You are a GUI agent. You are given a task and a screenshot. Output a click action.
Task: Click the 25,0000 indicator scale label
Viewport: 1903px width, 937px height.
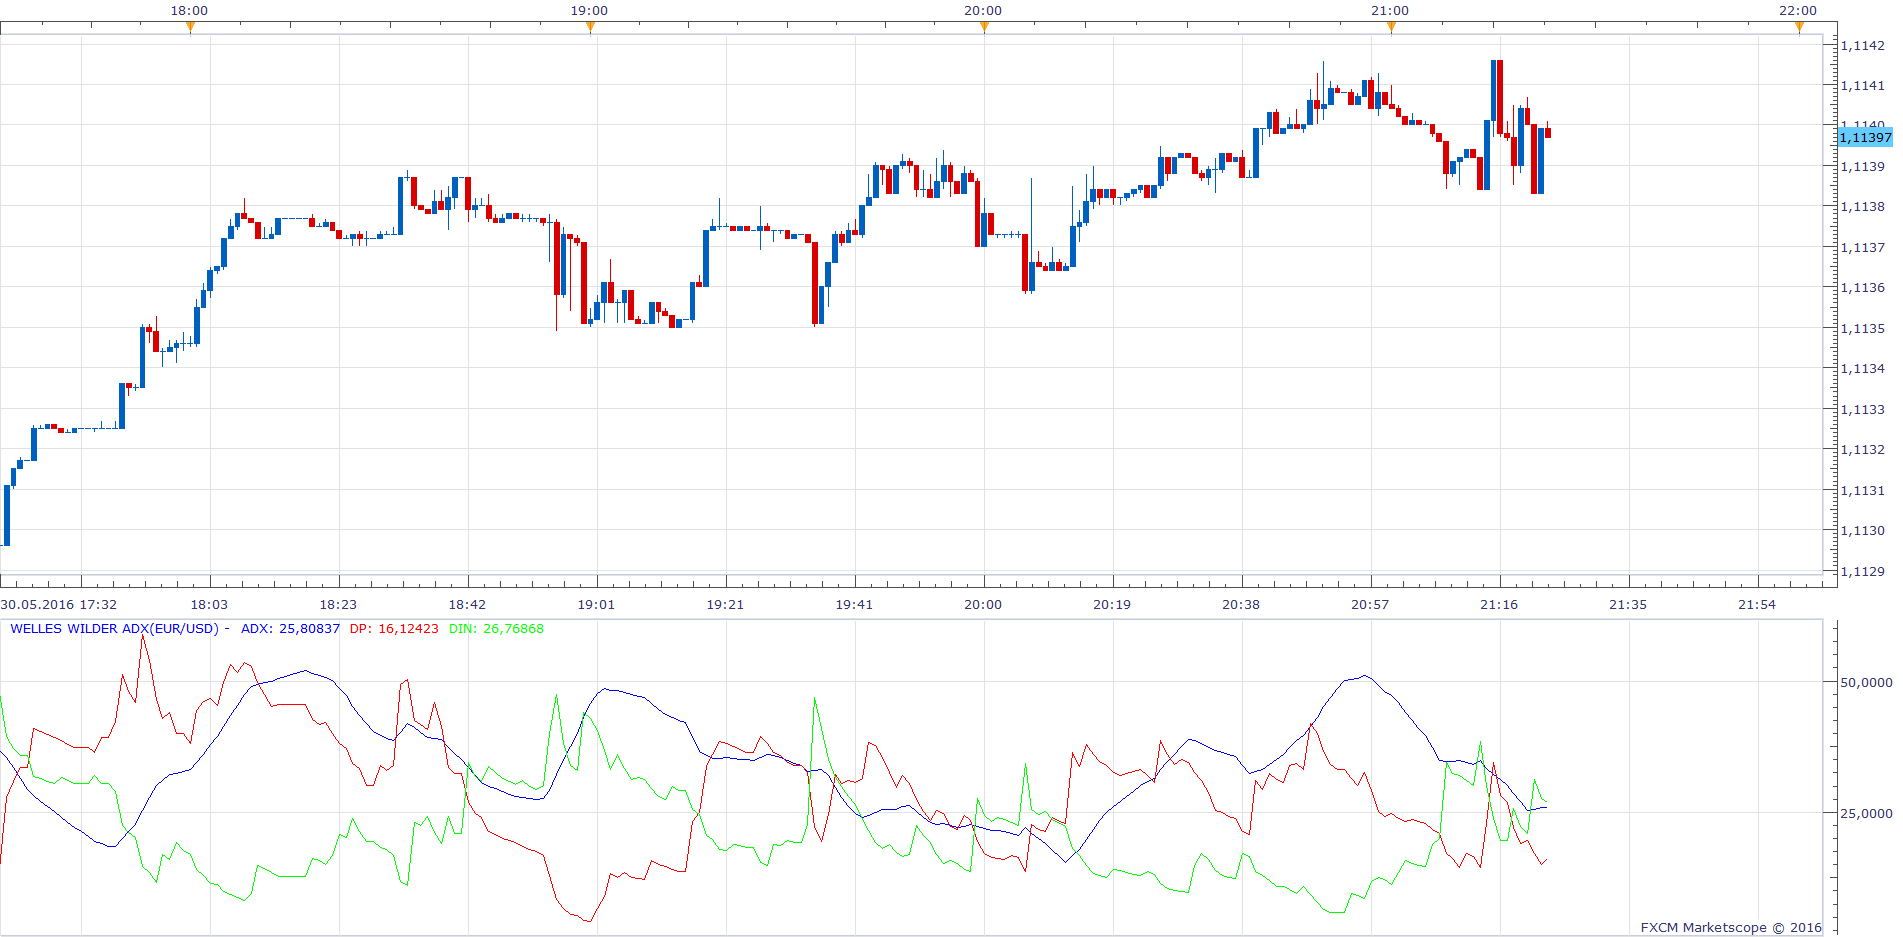point(1866,813)
